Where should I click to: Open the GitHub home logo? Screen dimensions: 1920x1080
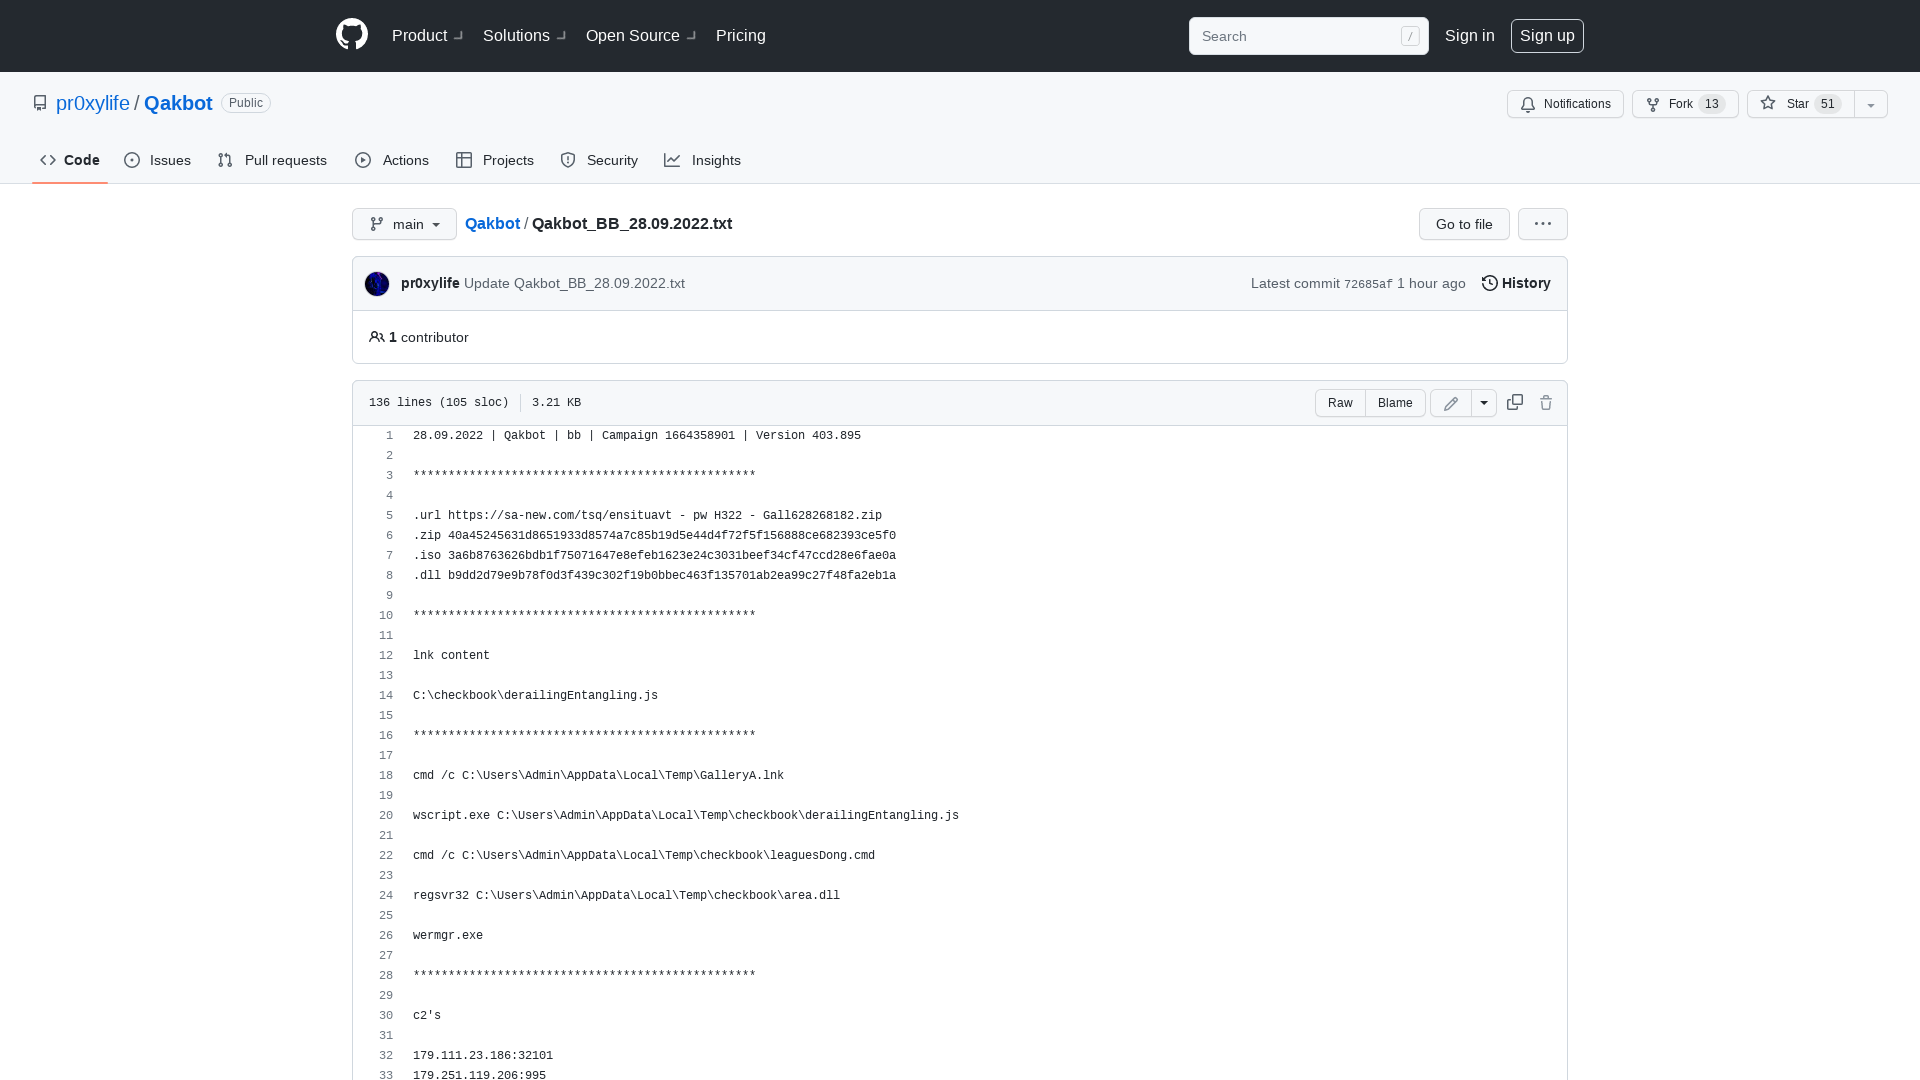(x=351, y=34)
